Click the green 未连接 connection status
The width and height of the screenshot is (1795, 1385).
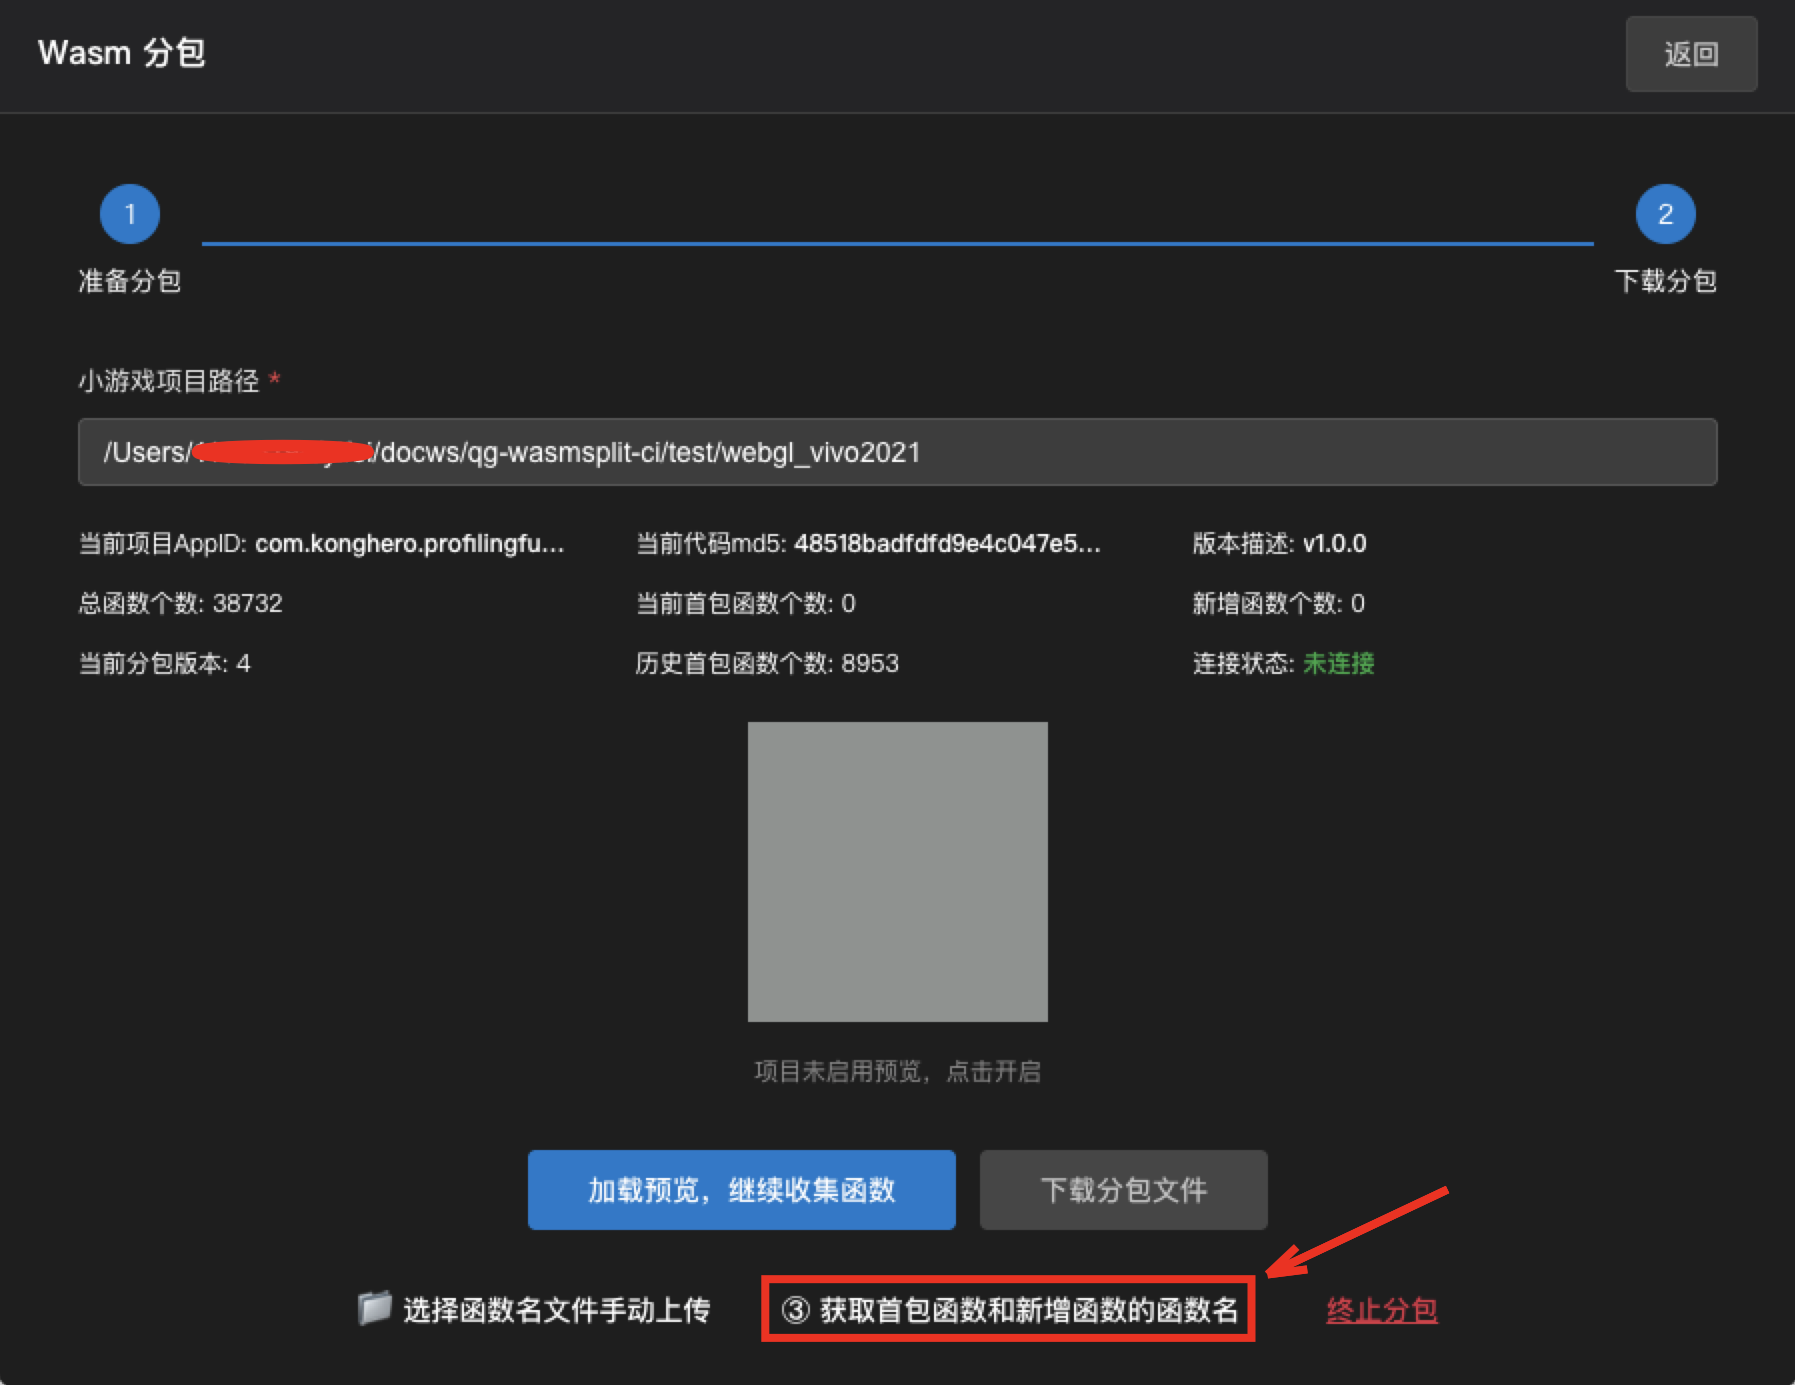pos(1338,664)
